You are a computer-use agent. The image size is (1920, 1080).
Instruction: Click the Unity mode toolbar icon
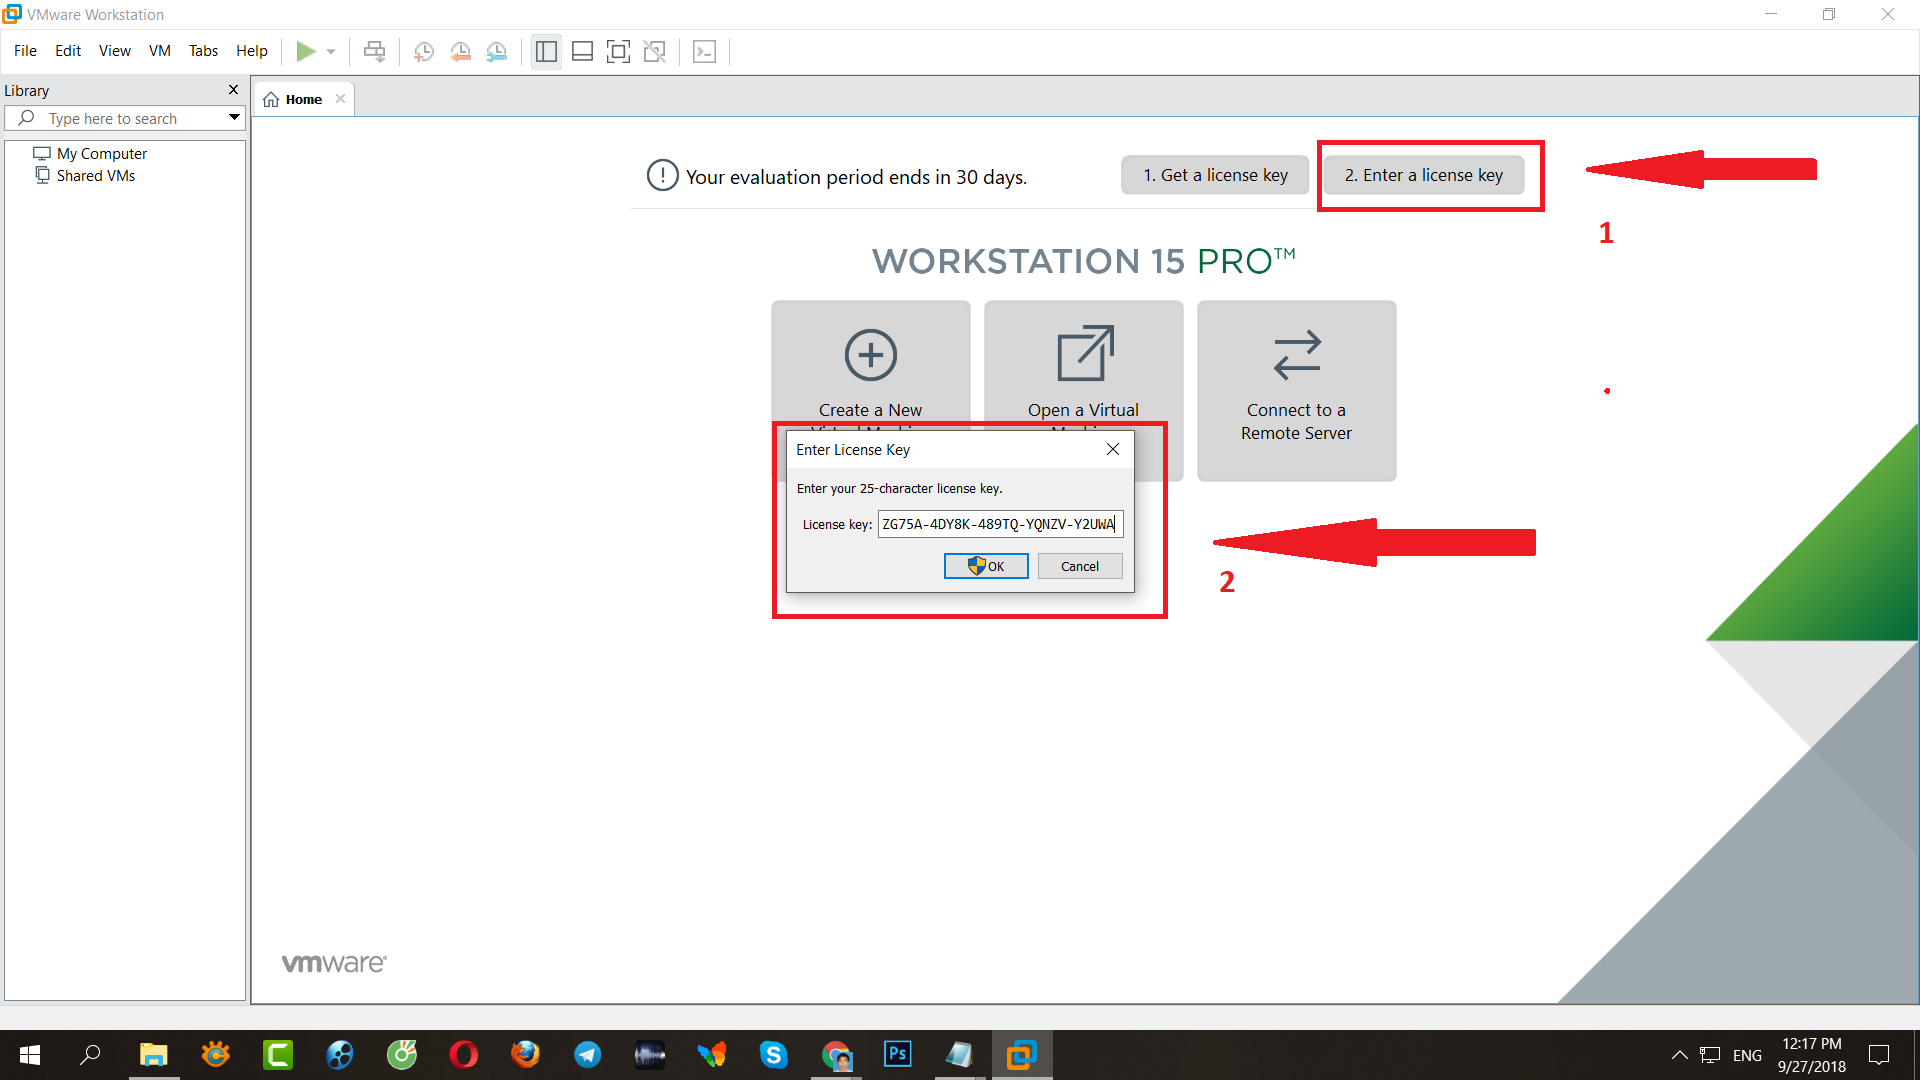coord(655,51)
